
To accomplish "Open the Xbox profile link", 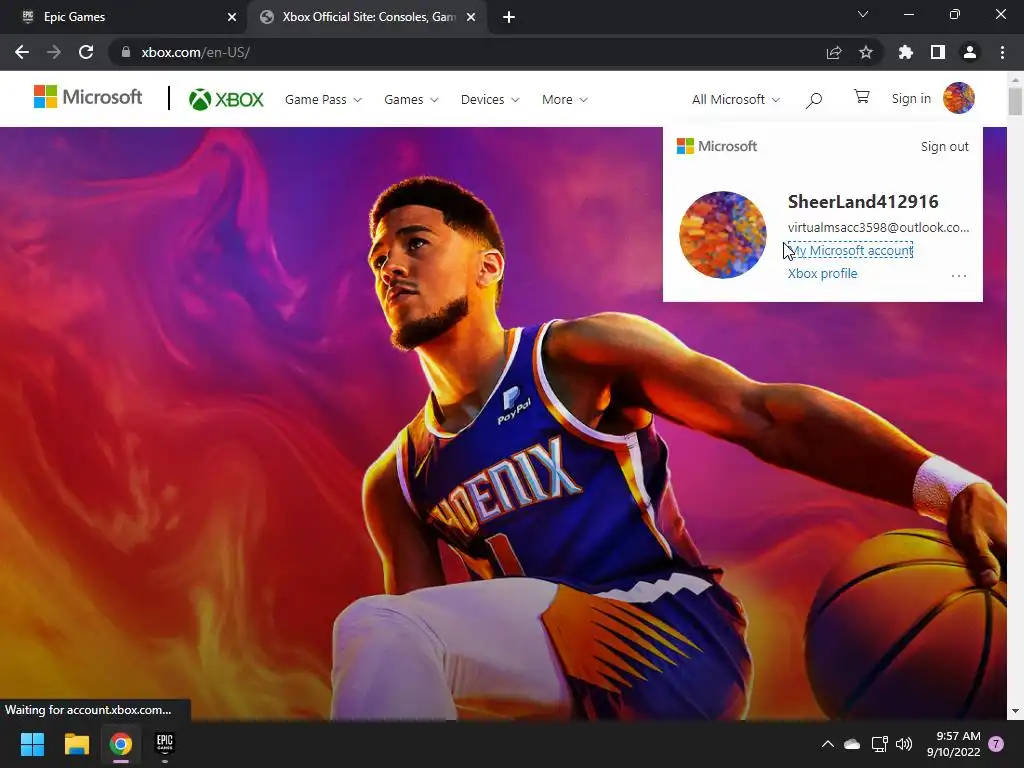I will 822,274.
